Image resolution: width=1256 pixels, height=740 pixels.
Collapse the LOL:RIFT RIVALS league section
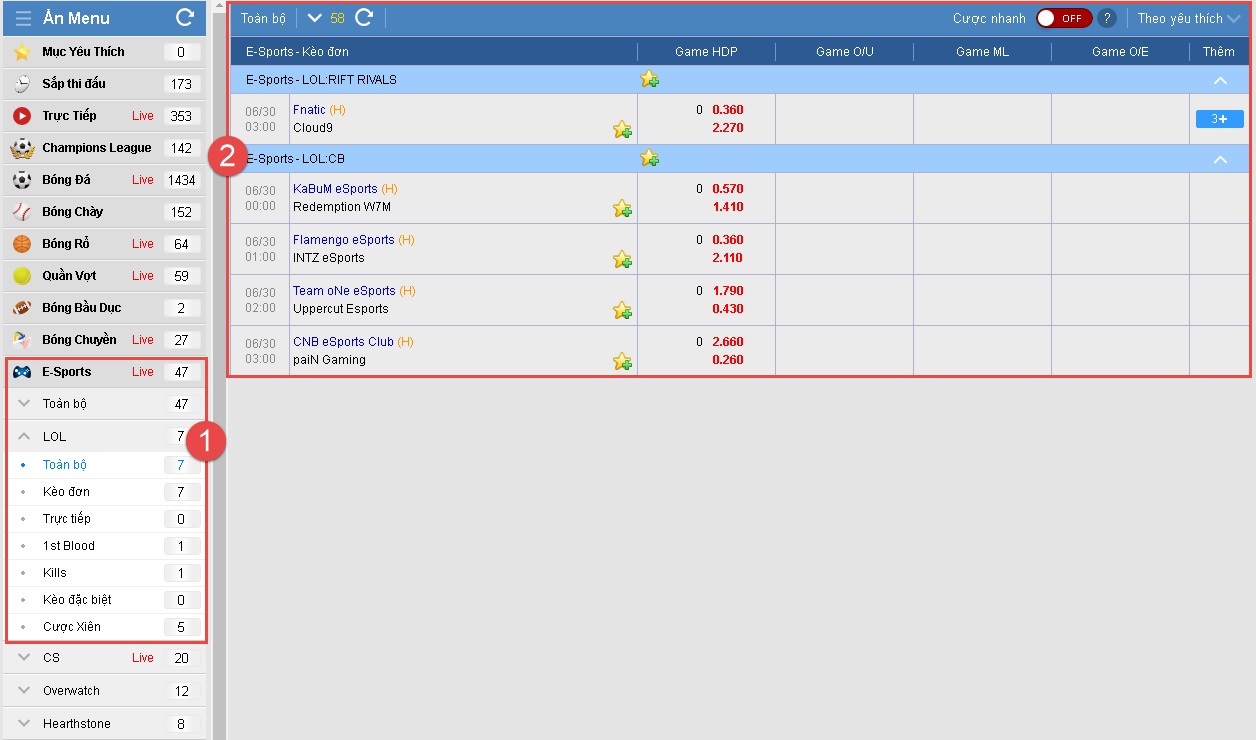click(1219, 80)
